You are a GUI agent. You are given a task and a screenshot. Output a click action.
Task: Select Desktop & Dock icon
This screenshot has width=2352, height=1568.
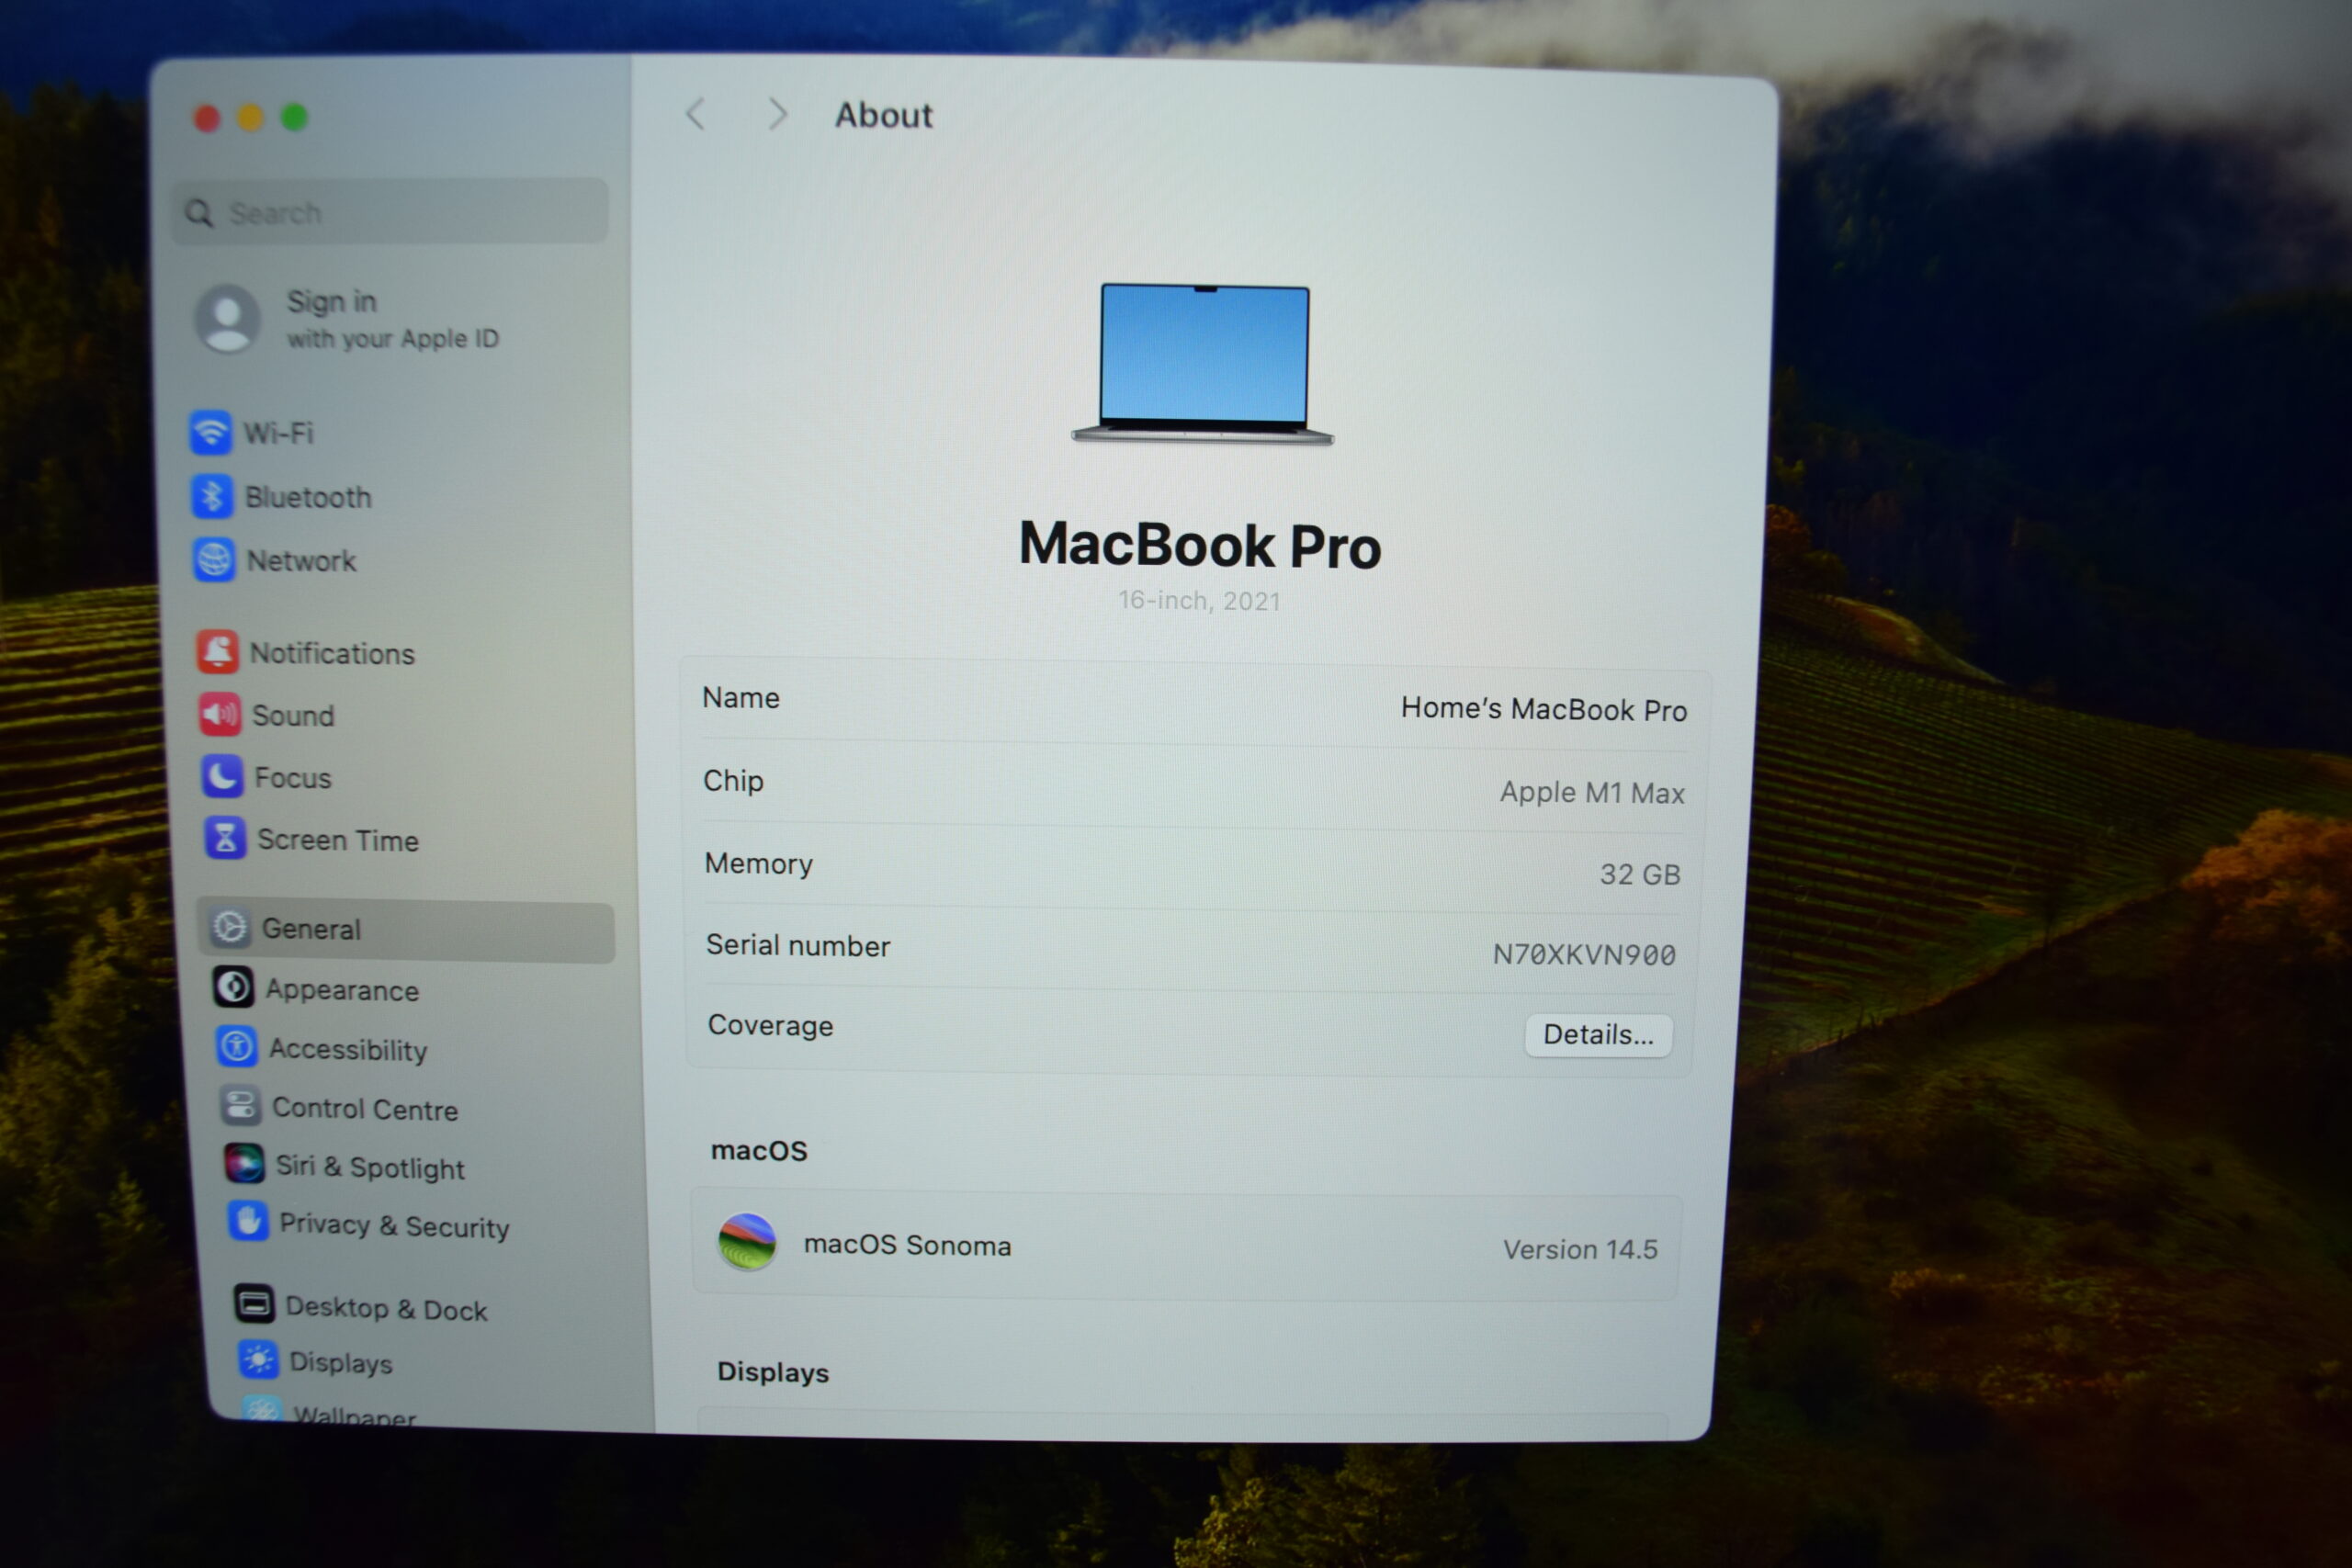click(254, 1304)
